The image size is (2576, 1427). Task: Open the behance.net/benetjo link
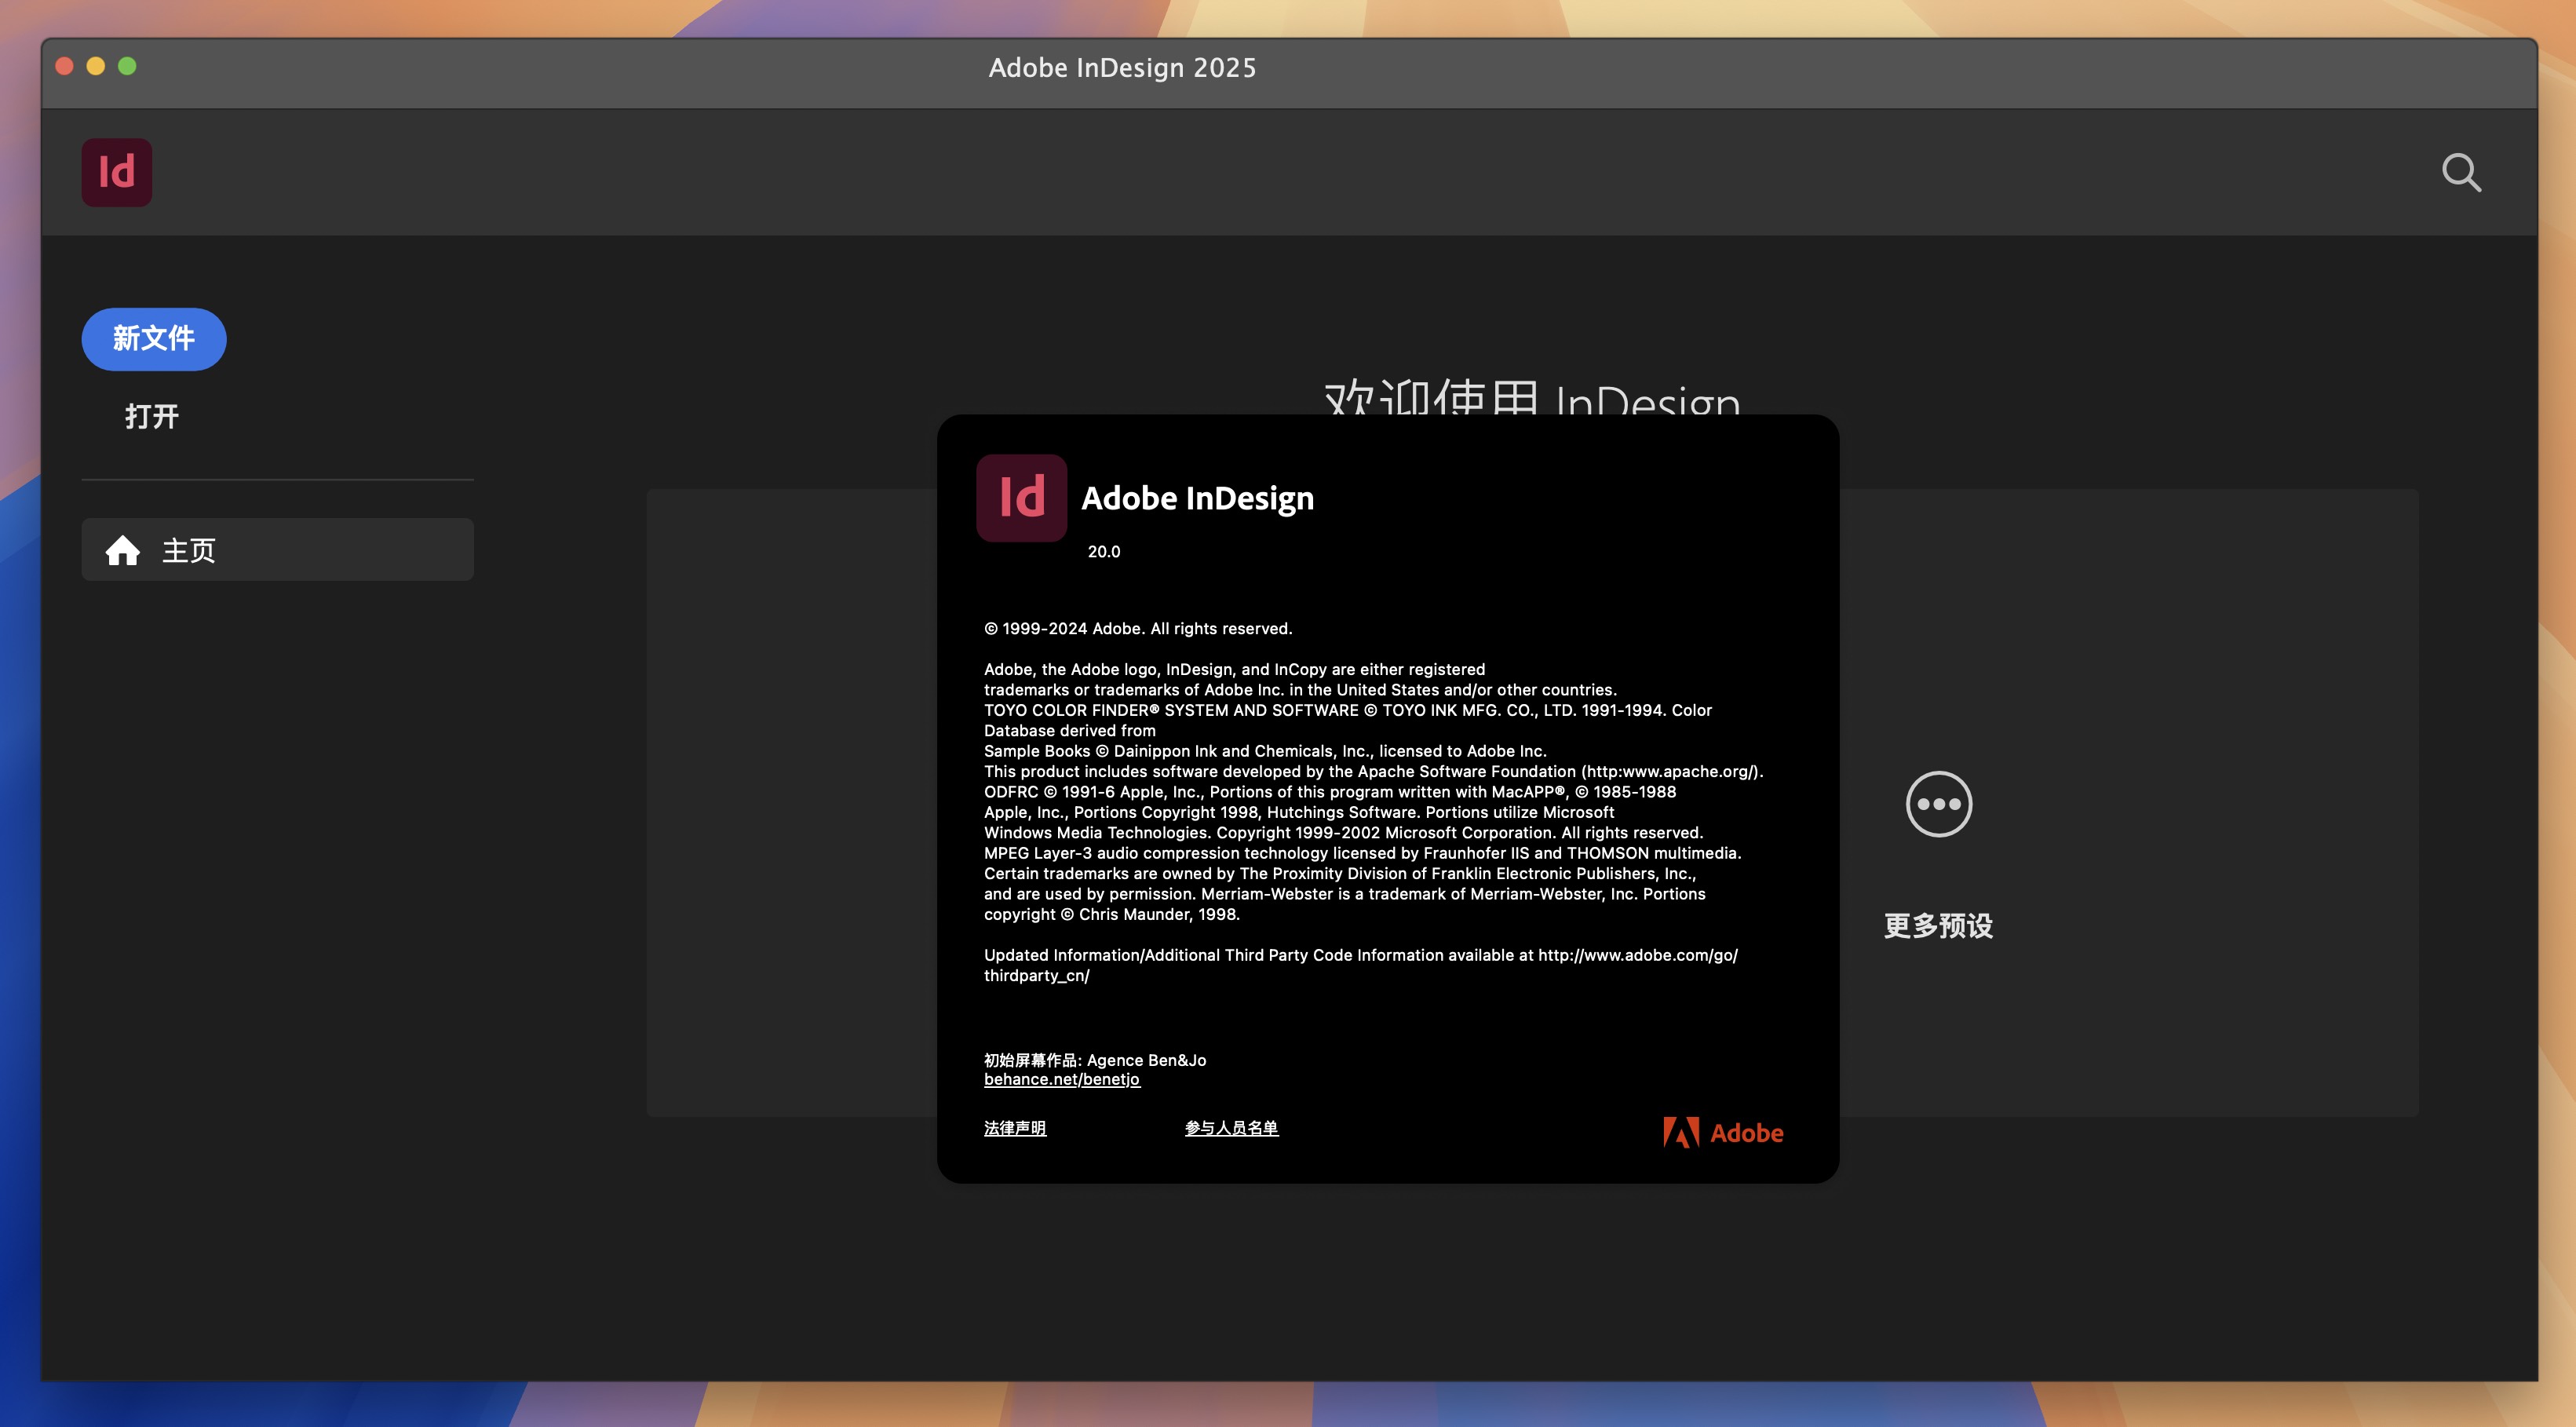click(1061, 1080)
